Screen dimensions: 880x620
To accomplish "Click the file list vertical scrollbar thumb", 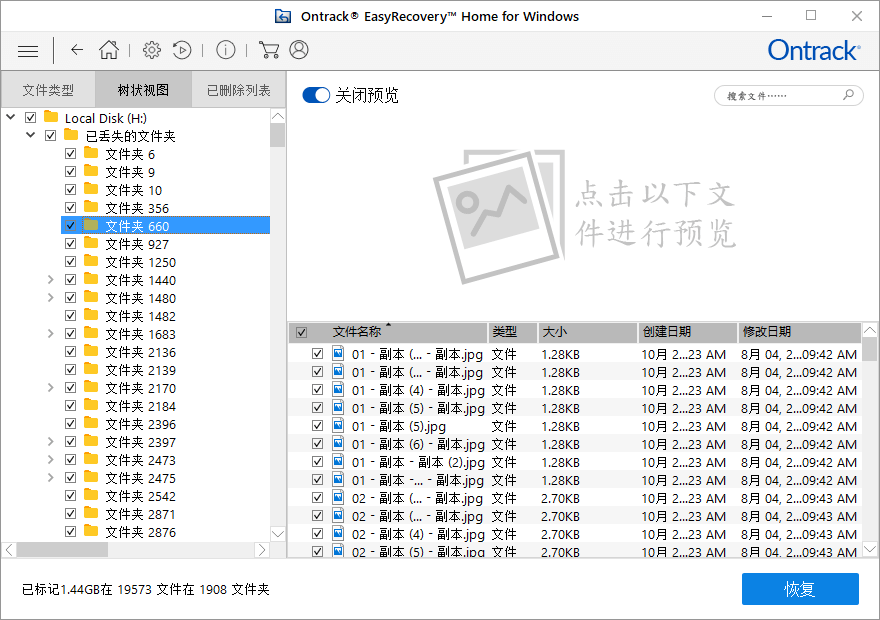I will 869,348.
